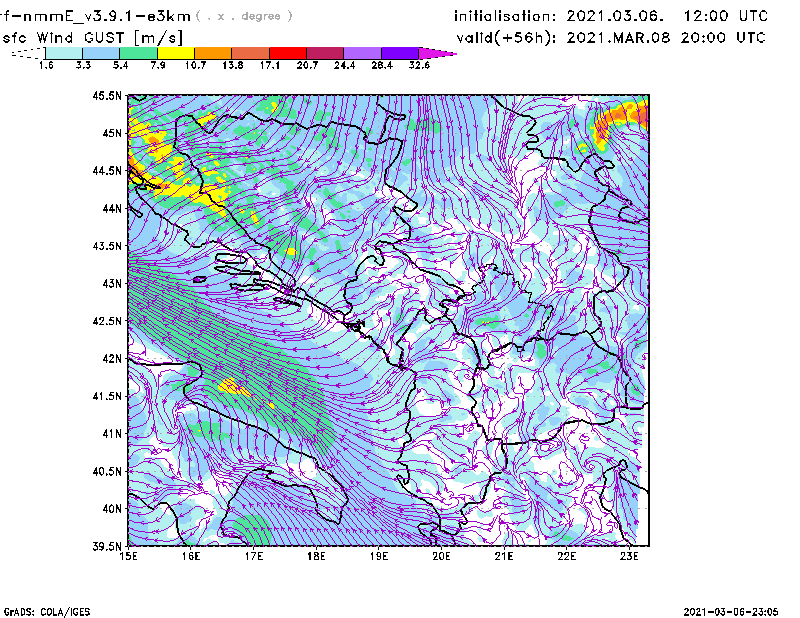Click the 'sfc Wind GUST [m/s]' title
The height and width of the screenshot is (618, 800).
tap(92, 38)
